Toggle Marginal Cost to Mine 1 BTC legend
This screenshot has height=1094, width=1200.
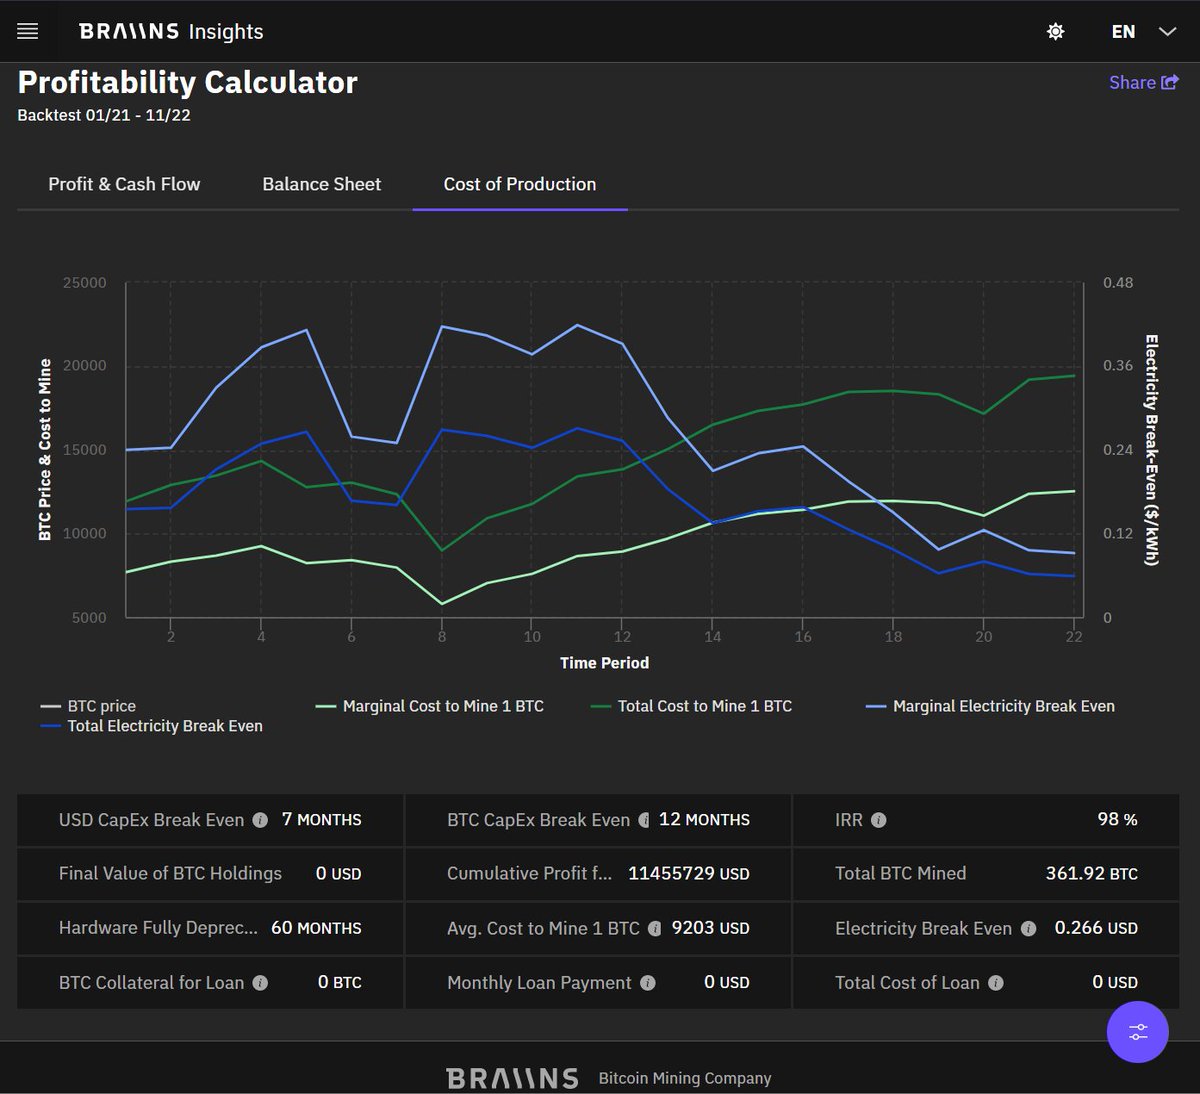430,706
